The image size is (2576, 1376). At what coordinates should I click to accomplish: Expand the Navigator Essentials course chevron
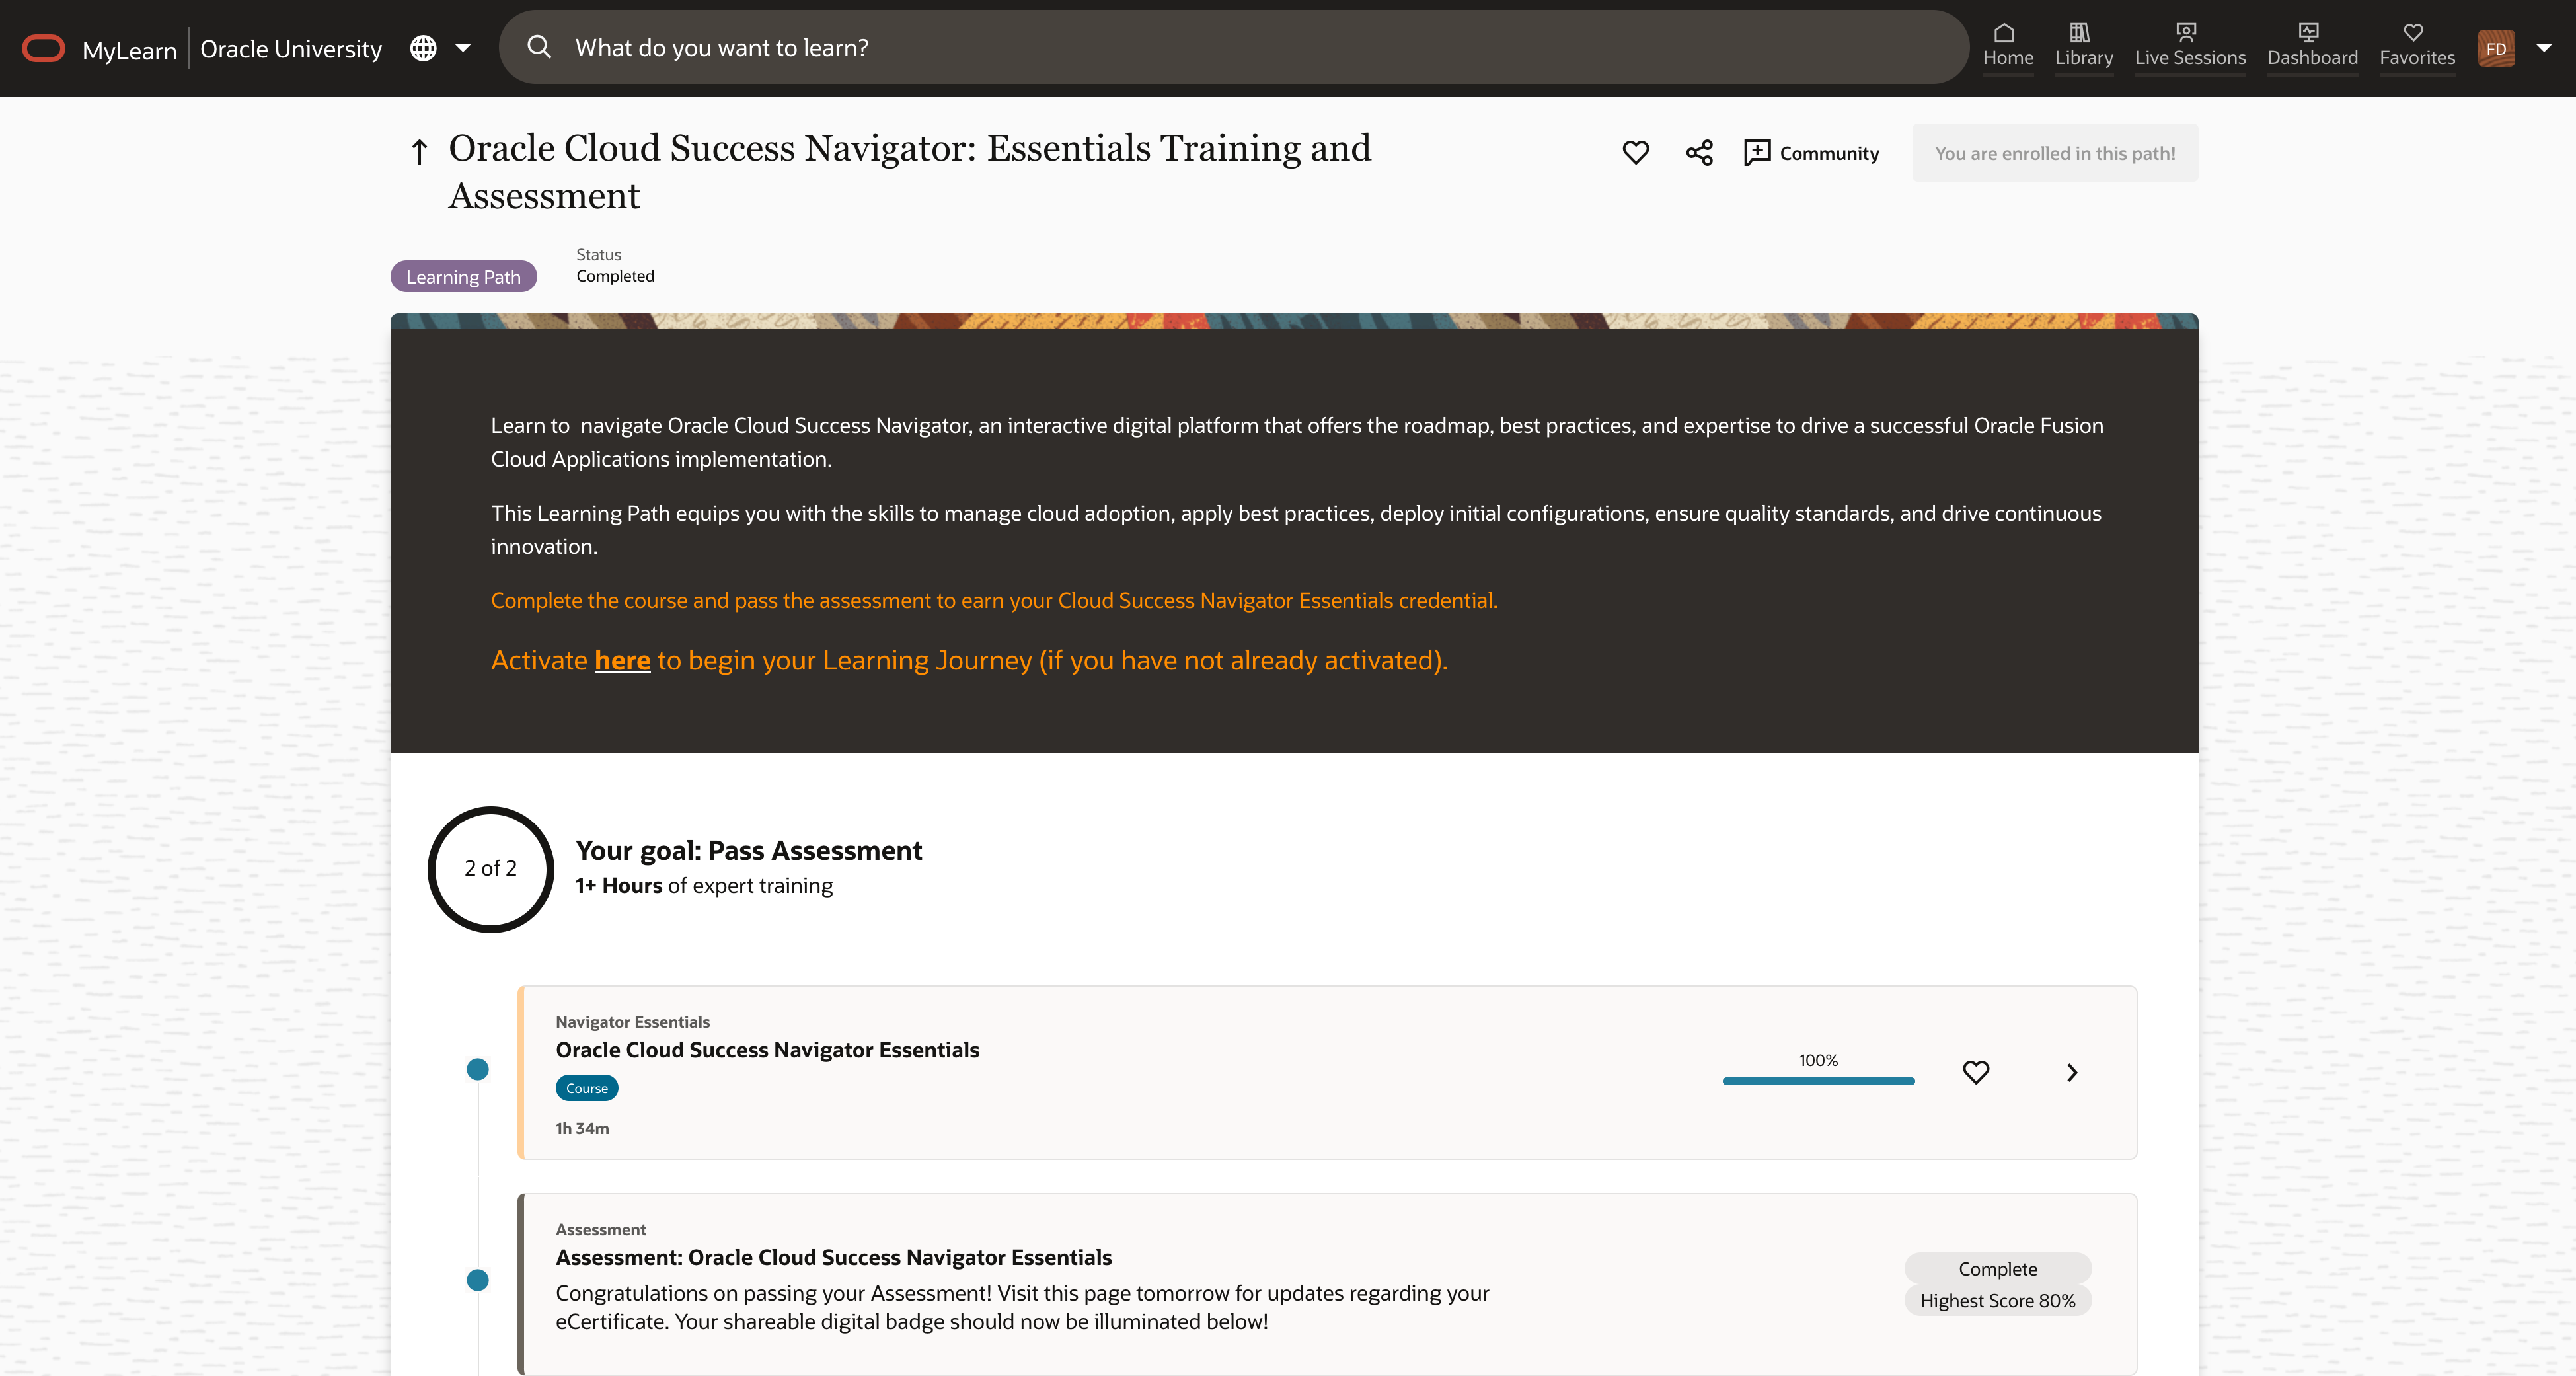[x=2072, y=1073]
